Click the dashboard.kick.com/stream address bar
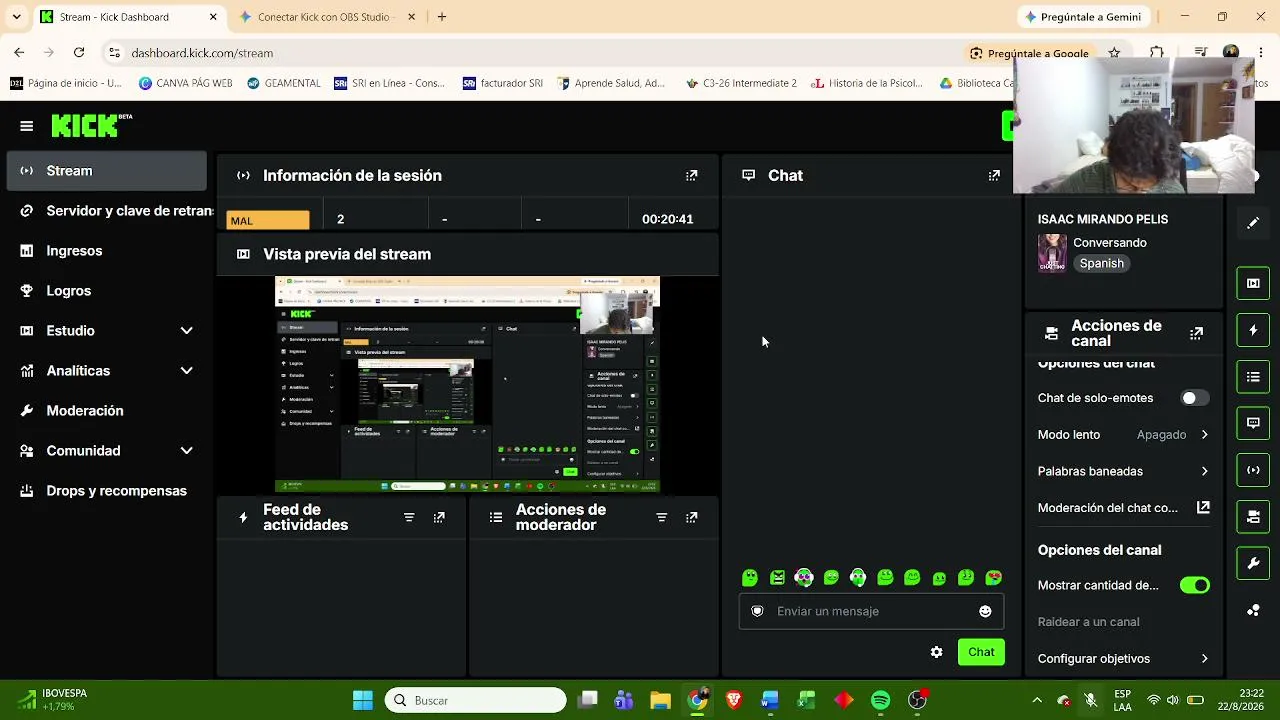This screenshot has width=1280, height=720. [530, 53]
